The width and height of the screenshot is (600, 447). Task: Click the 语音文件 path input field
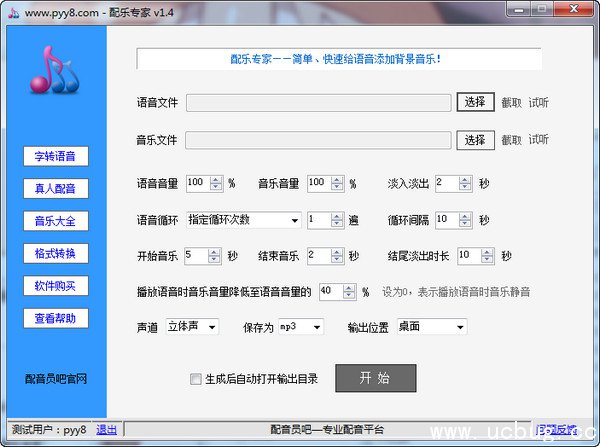click(x=318, y=102)
